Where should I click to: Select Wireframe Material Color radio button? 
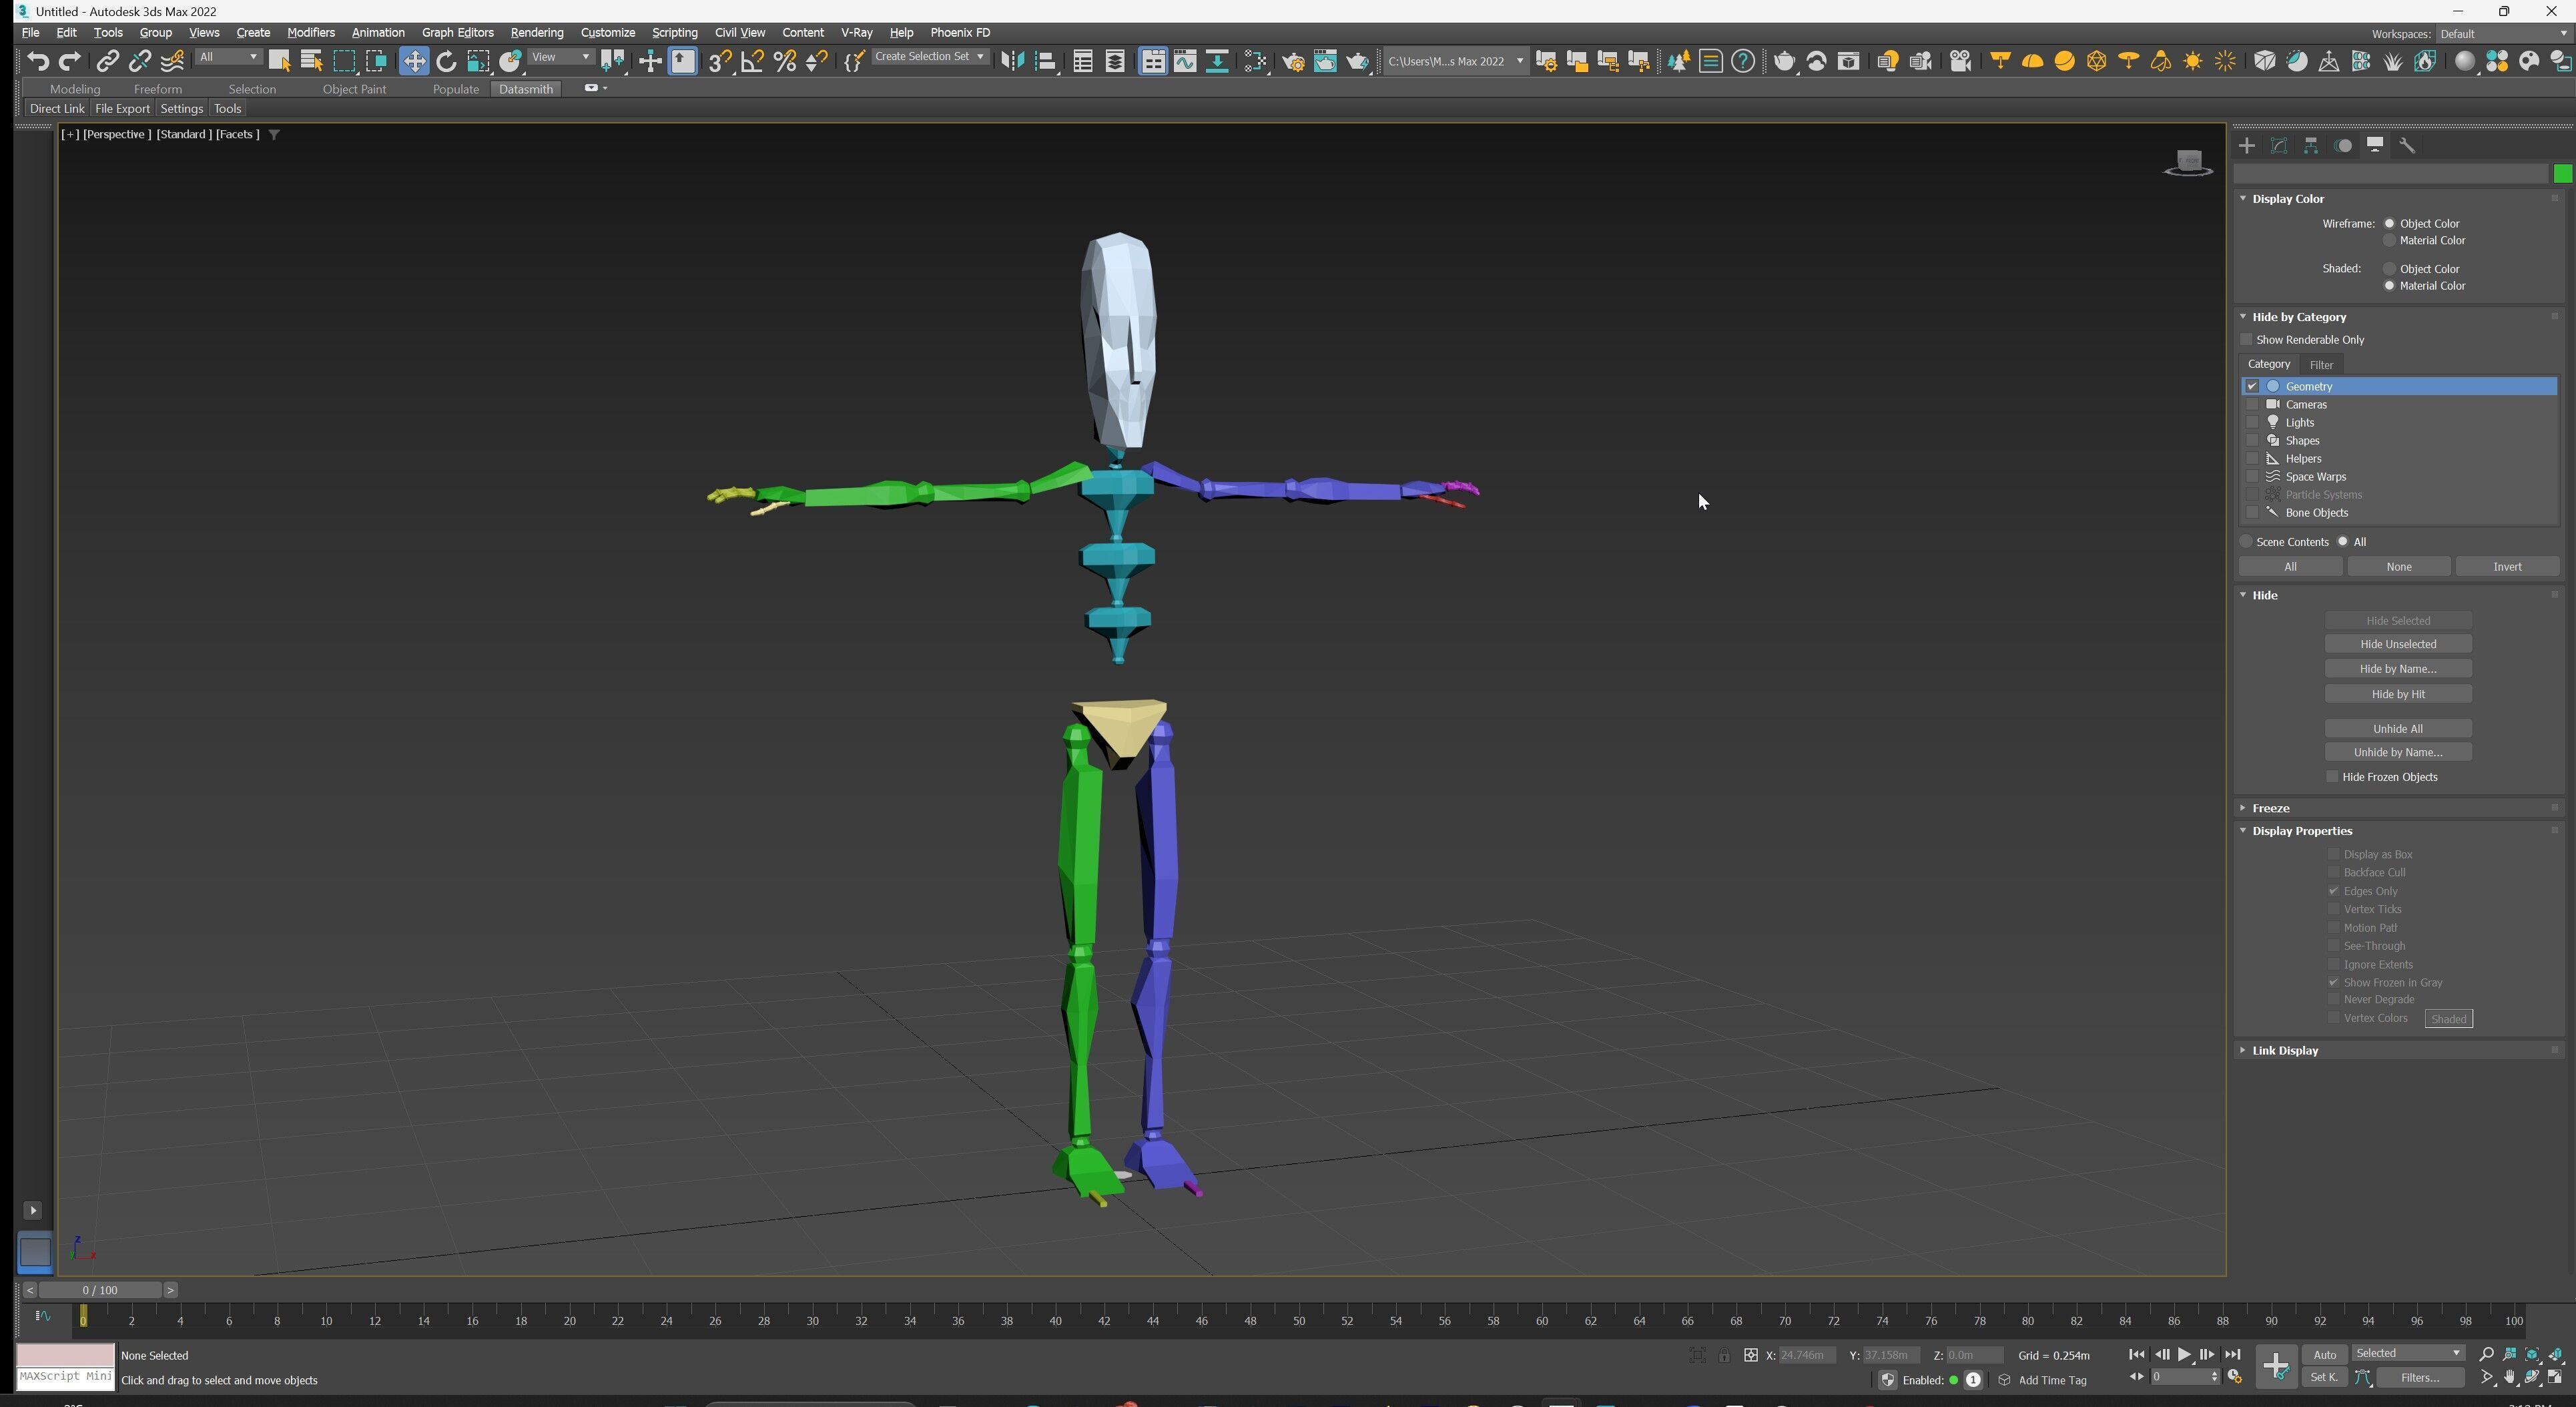tap(2390, 241)
